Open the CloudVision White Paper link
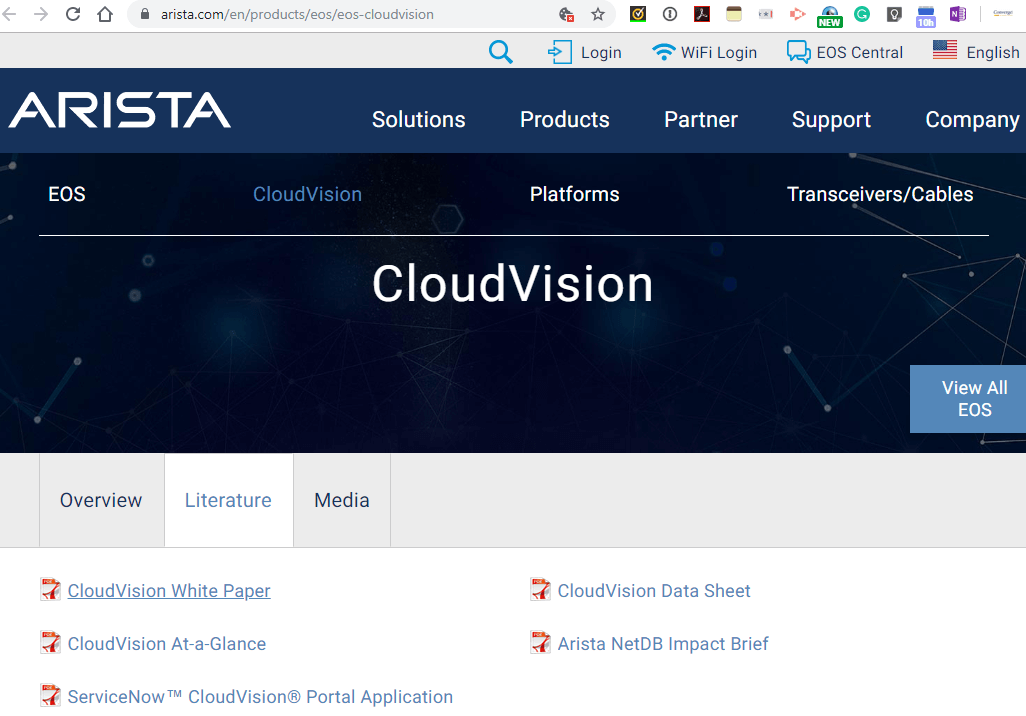Viewport: 1026px width, 716px height. [168, 590]
